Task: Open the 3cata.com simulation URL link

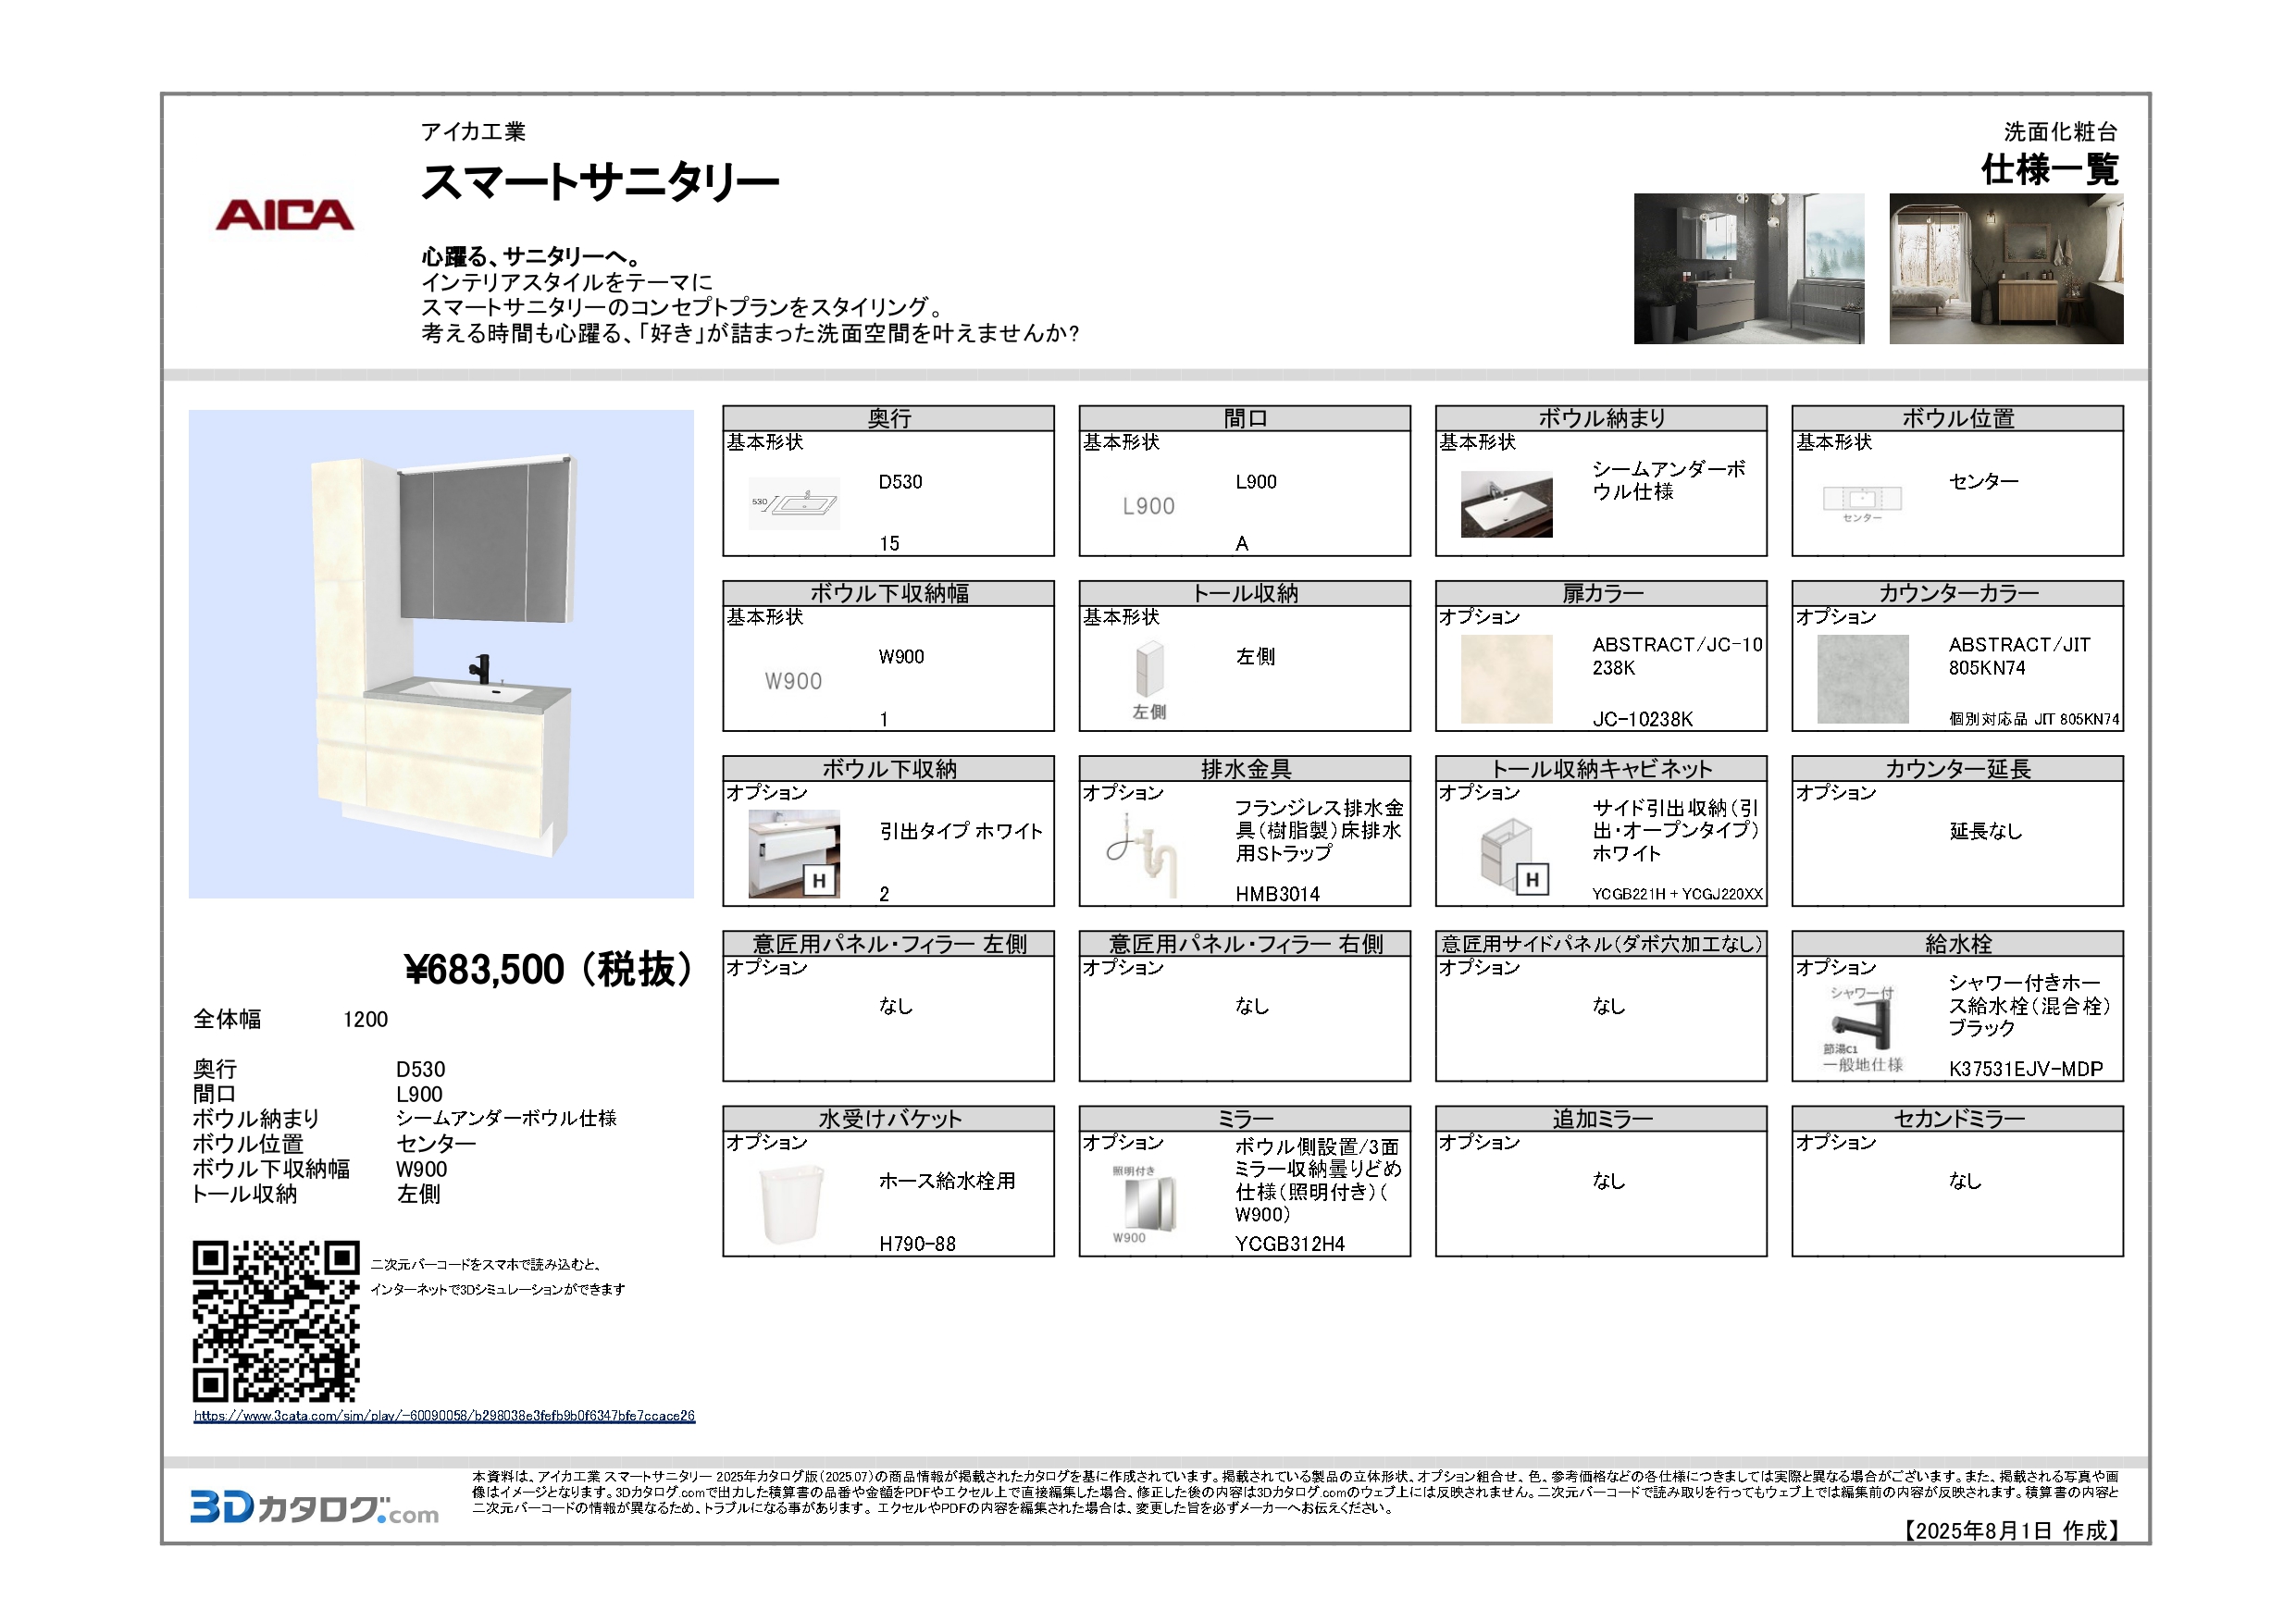Action: click(x=444, y=1416)
